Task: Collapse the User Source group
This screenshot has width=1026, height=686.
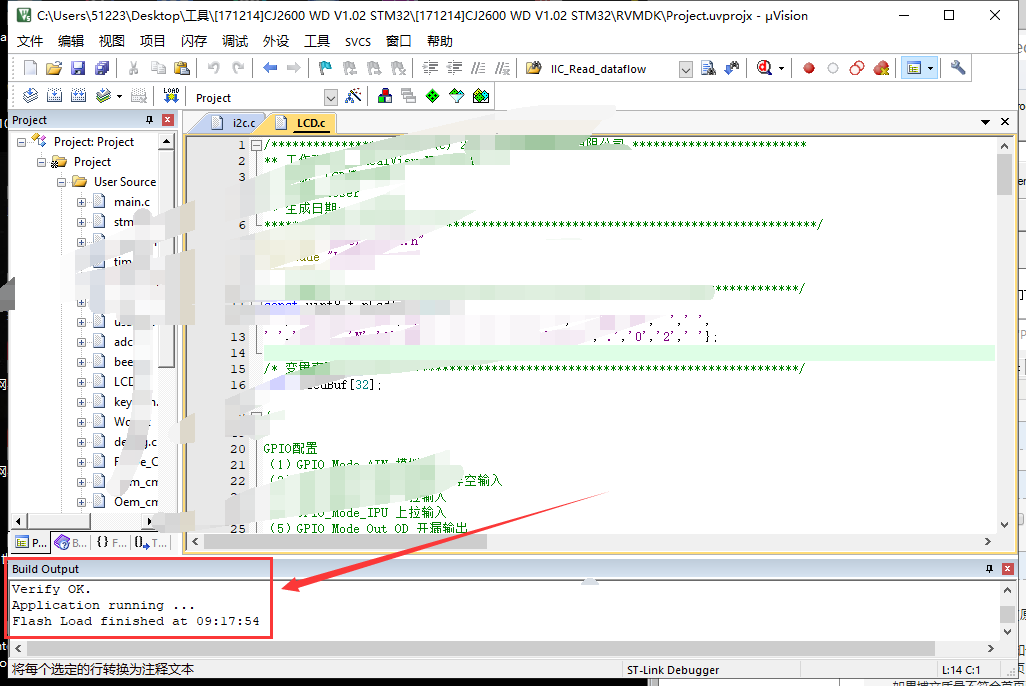Action: (61, 182)
